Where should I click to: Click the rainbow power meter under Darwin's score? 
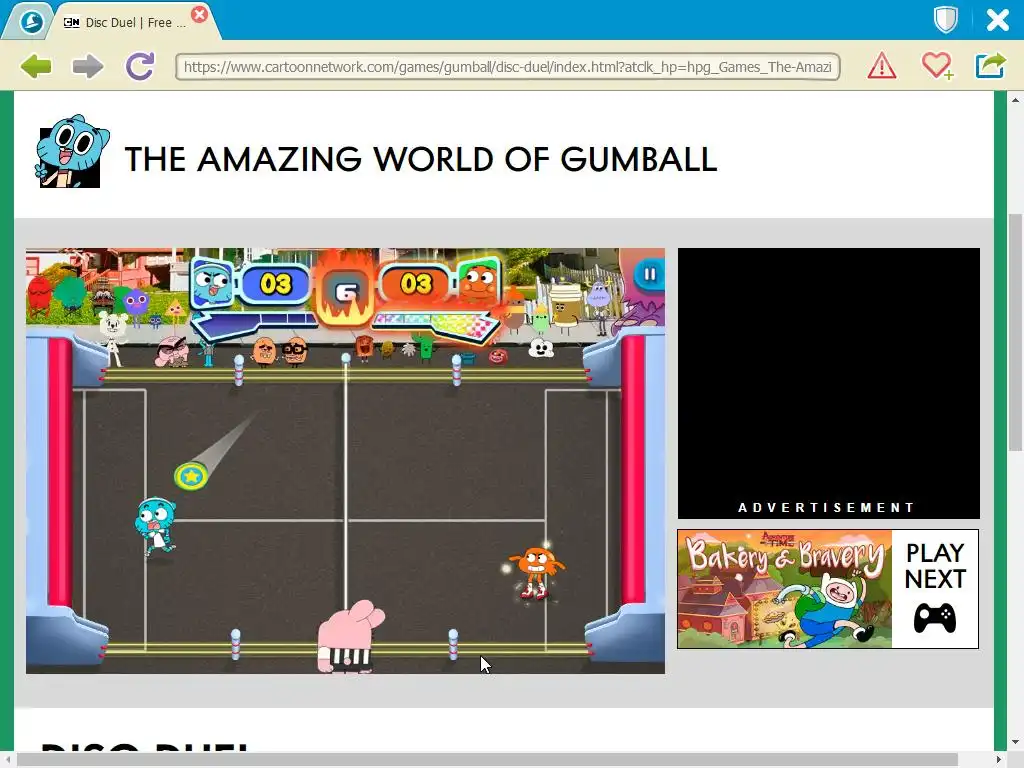pos(434,325)
